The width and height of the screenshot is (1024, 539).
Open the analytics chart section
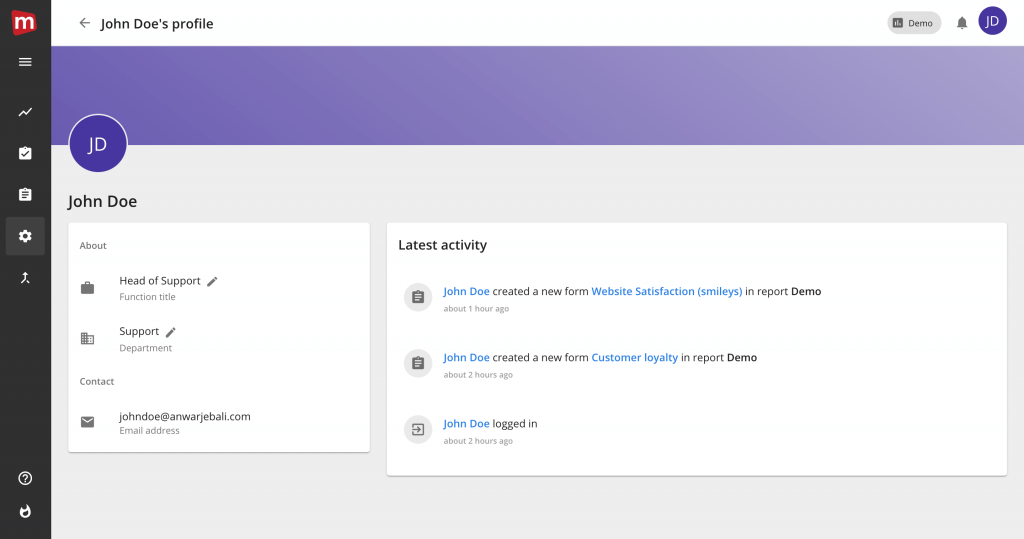click(x=25, y=112)
